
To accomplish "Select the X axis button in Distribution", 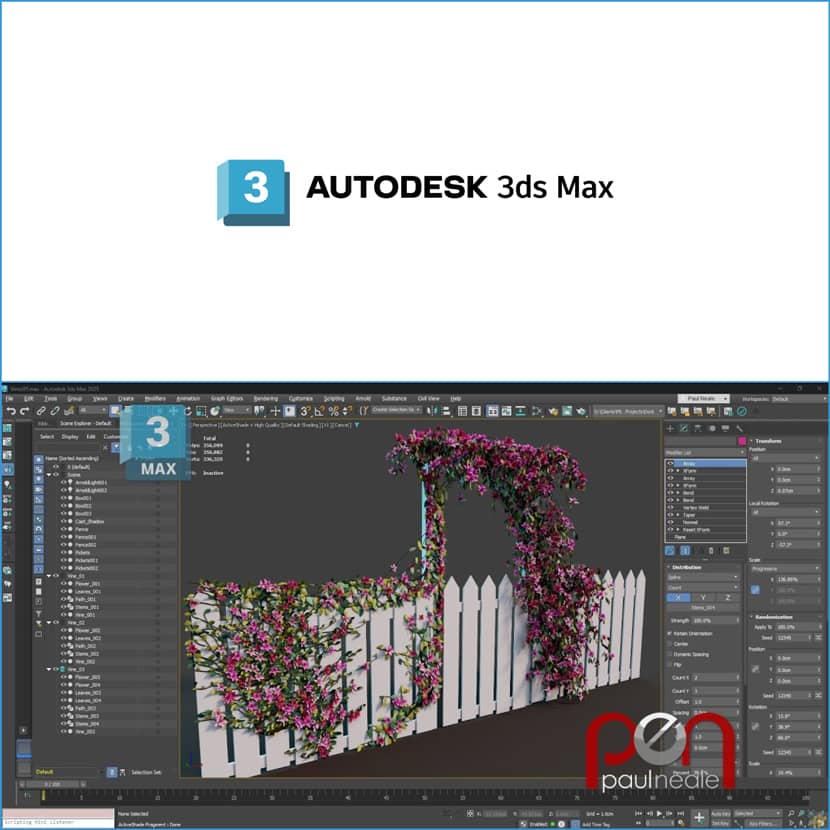I will (678, 598).
